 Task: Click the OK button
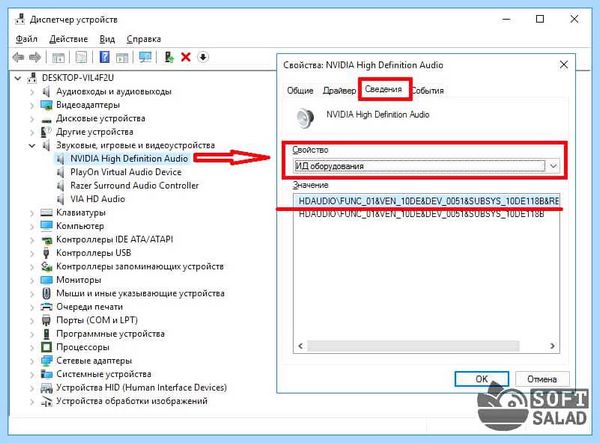tap(482, 379)
